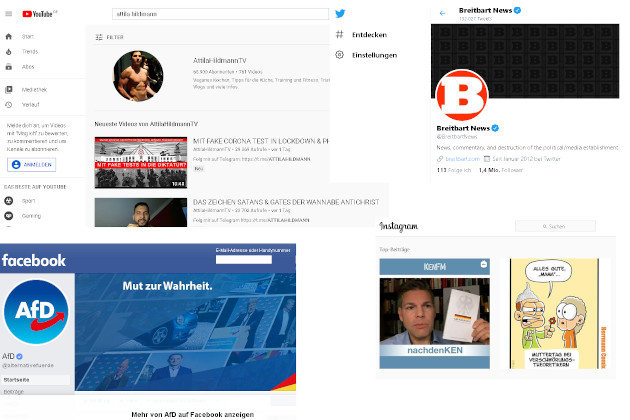Click the Anmelden sign-in button
This screenshot has height=420, width=630.
point(32,165)
